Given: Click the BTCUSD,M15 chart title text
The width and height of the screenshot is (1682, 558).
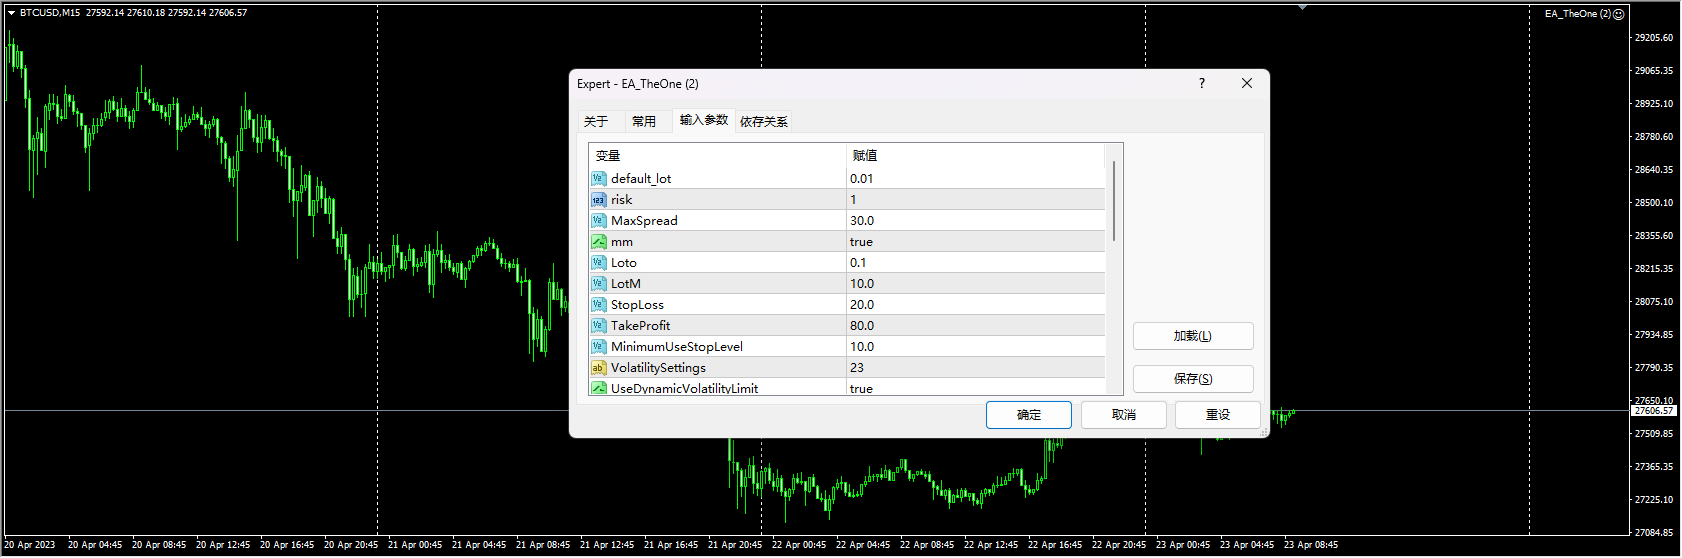Looking at the screenshot, I should click(x=50, y=13).
